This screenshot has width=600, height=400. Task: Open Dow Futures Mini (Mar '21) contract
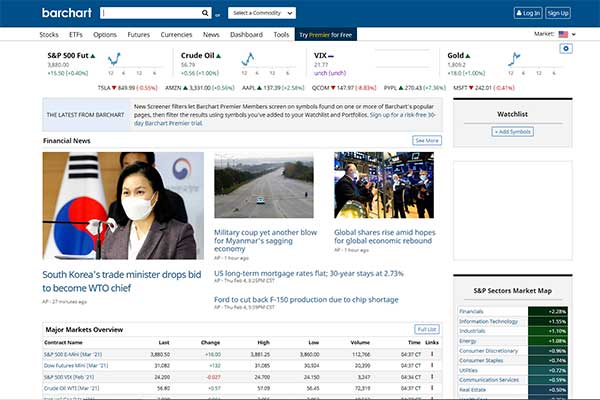(x=76, y=365)
